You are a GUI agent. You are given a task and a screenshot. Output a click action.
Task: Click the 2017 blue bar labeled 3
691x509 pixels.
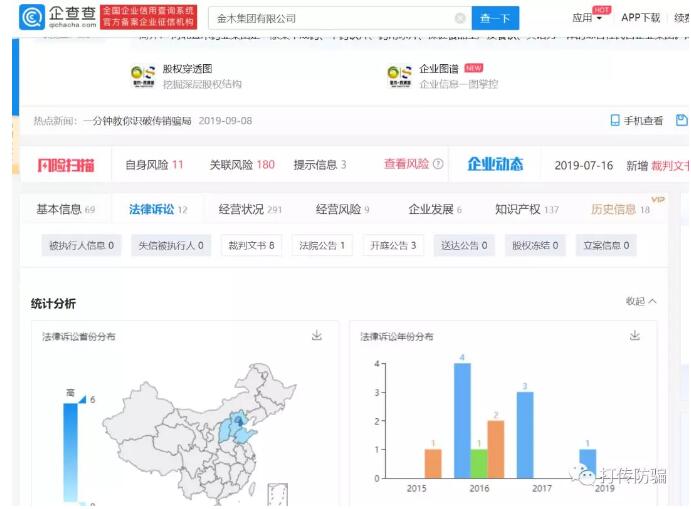point(525,435)
